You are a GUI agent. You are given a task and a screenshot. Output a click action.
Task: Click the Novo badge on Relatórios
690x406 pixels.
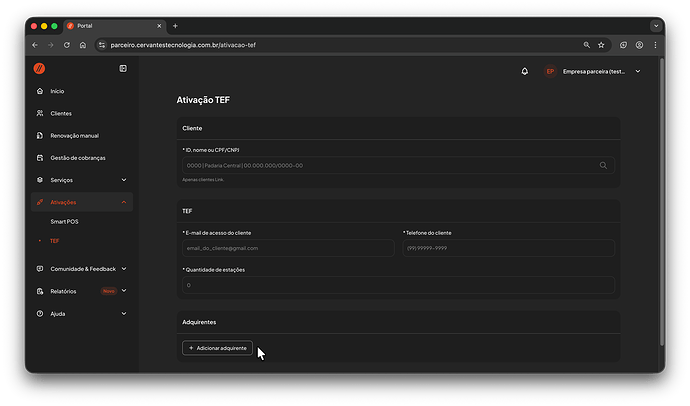pyautogui.click(x=109, y=291)
